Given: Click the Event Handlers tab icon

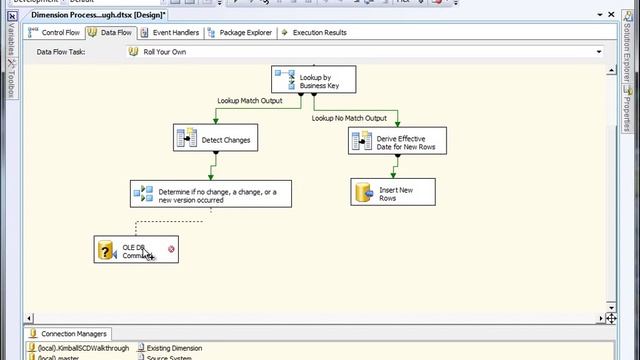Looking at the screenshot, I should (x=144, y=33).
